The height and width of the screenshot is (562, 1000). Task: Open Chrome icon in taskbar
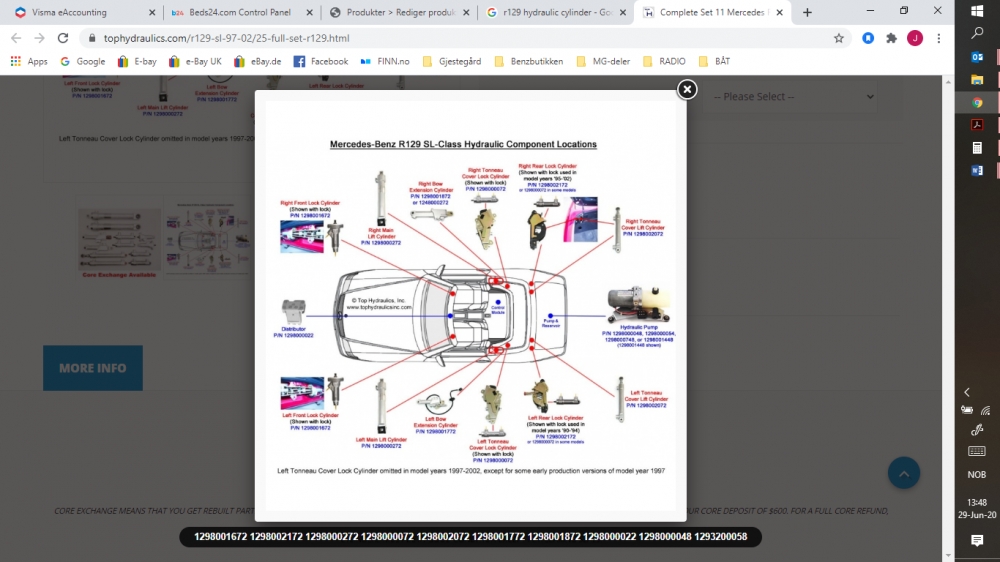coord(977,103)
